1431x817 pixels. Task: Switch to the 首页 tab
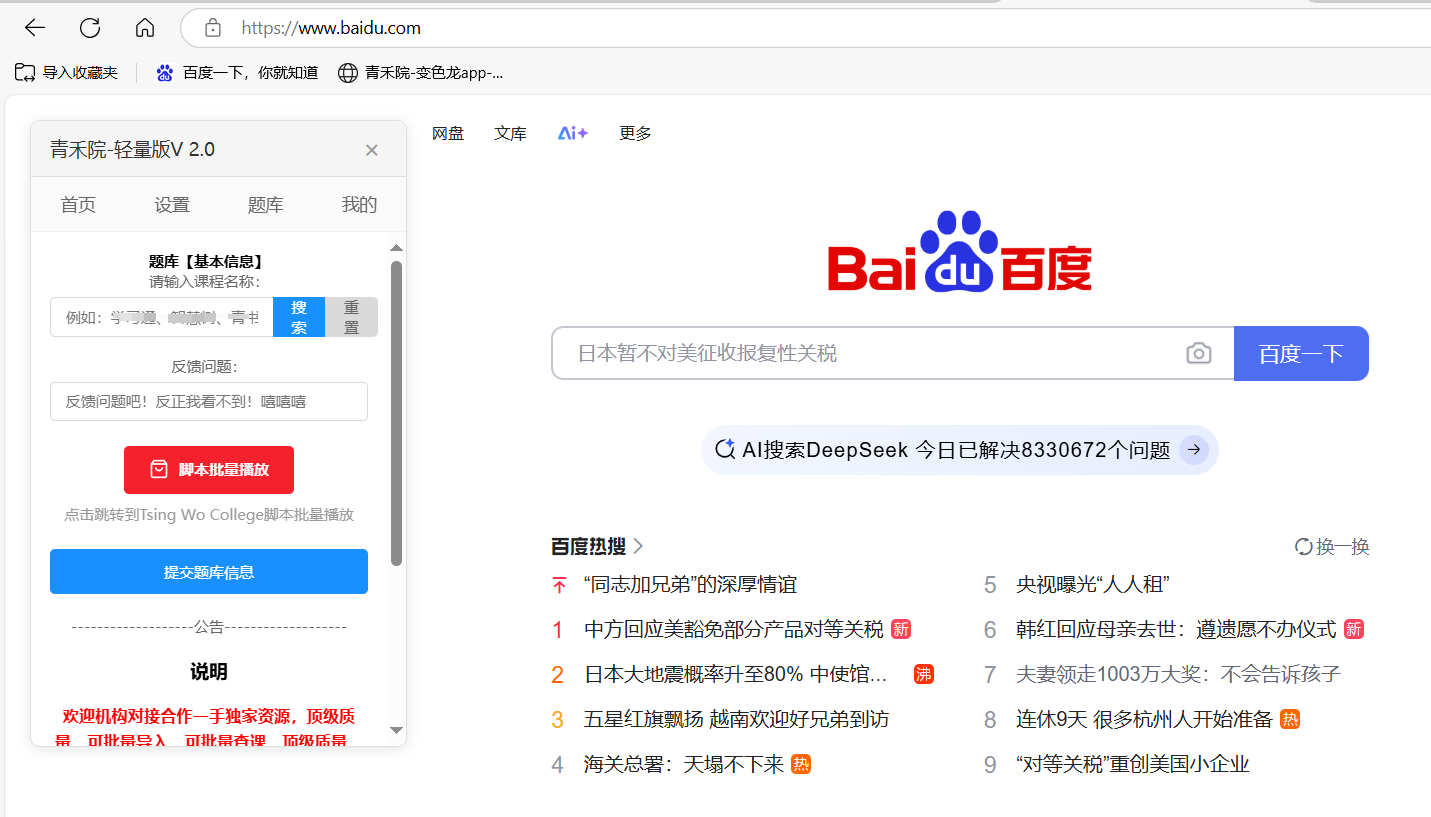pyautogui.click(x=78, y=205)
